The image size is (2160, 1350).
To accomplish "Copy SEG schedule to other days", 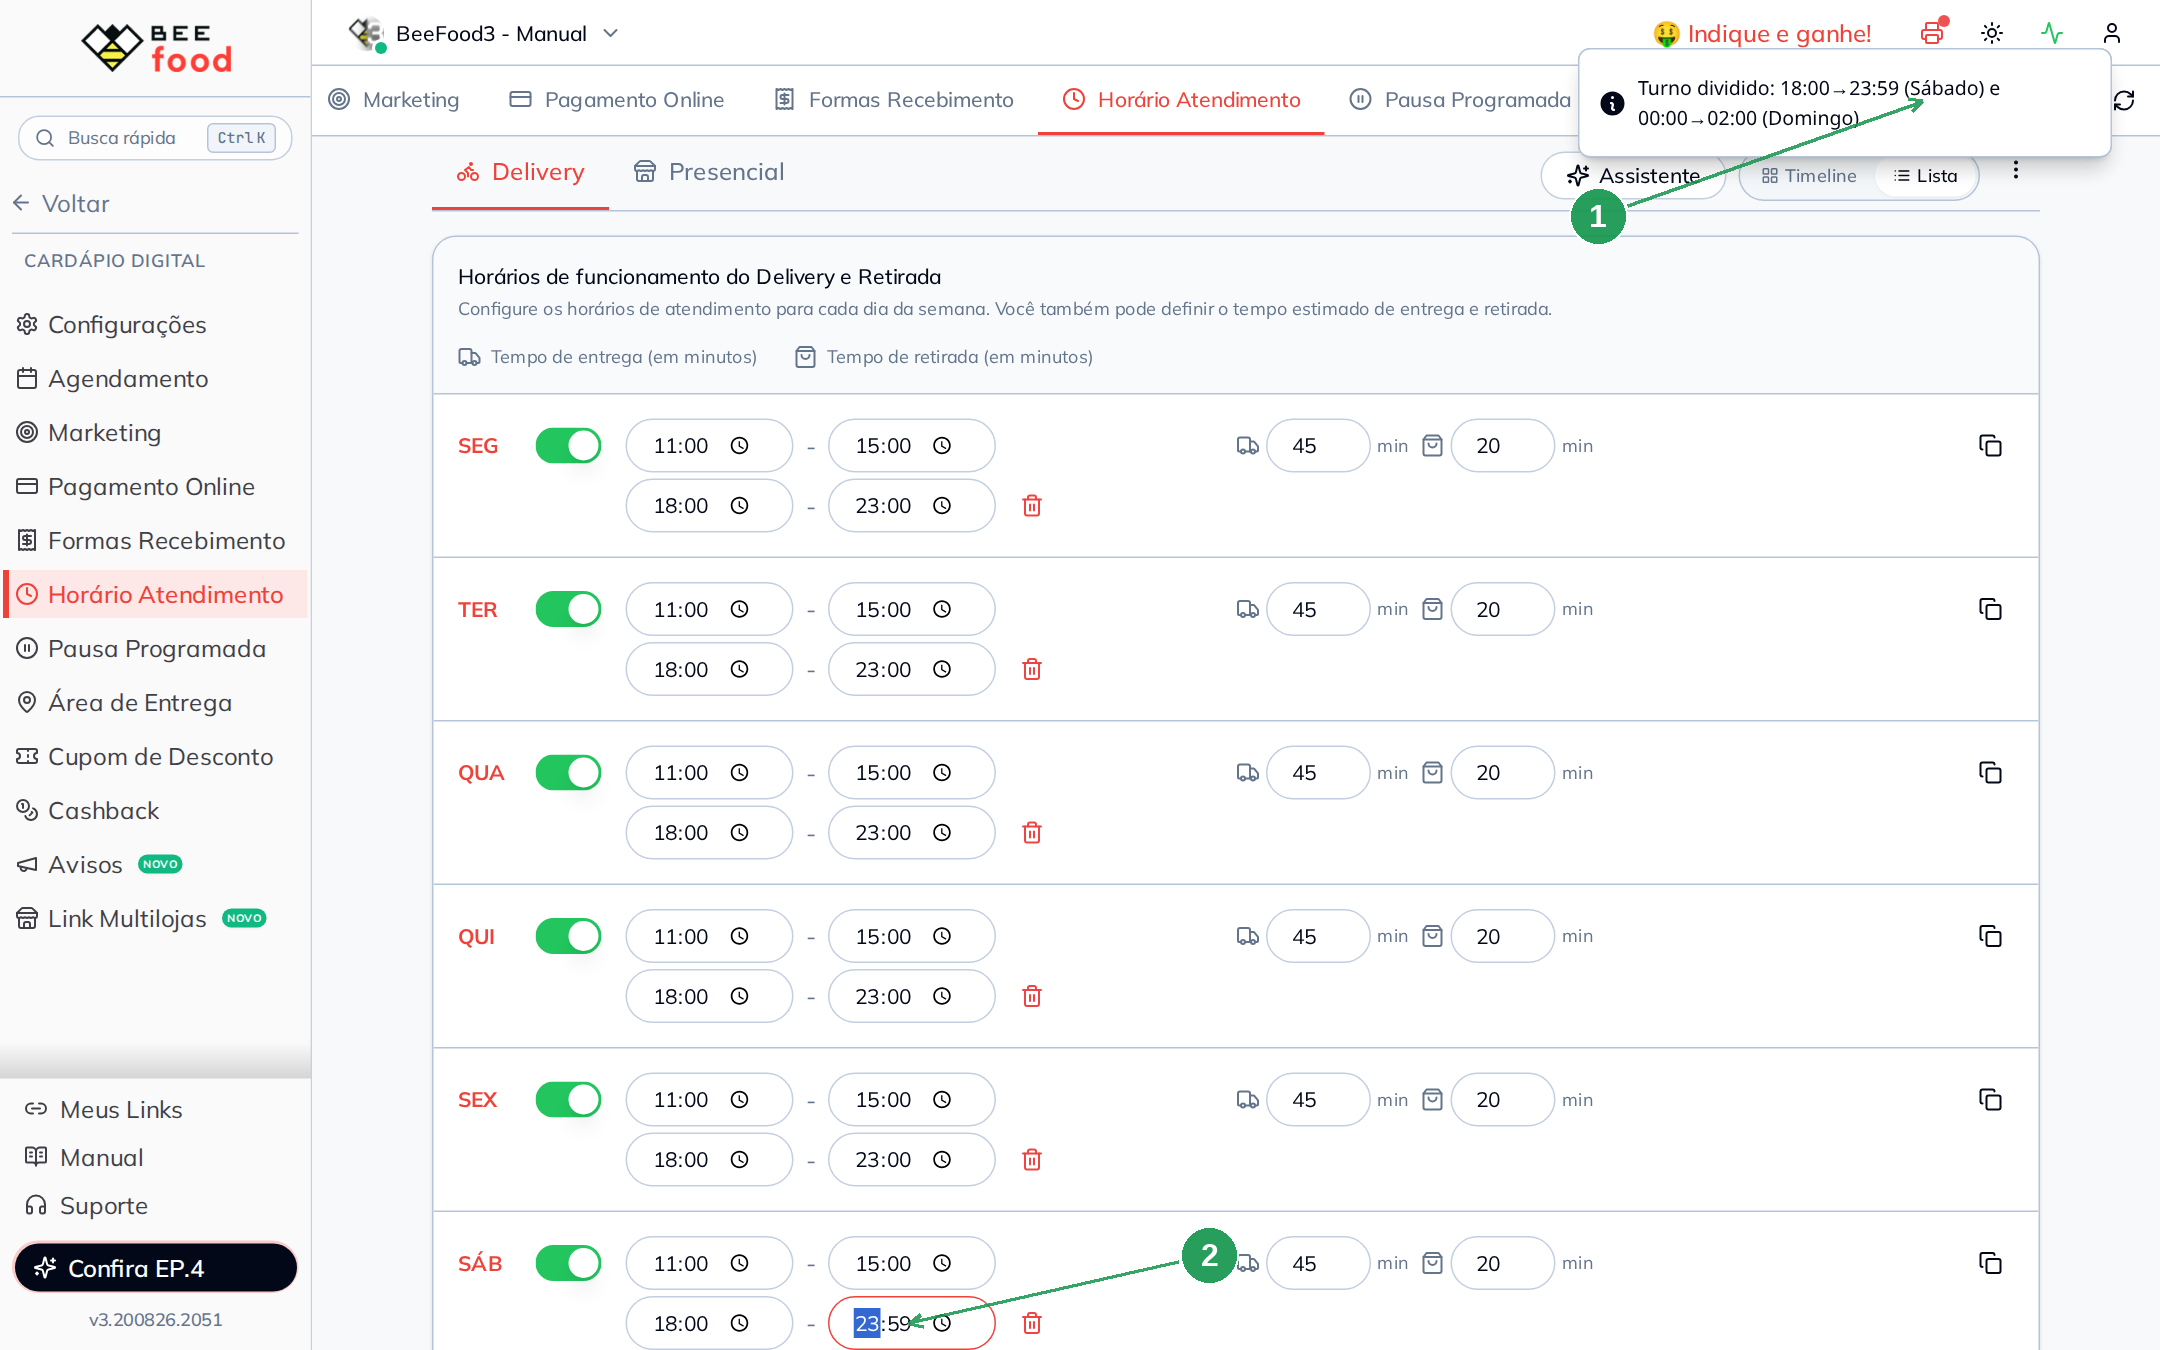I will coord(1990,446).
